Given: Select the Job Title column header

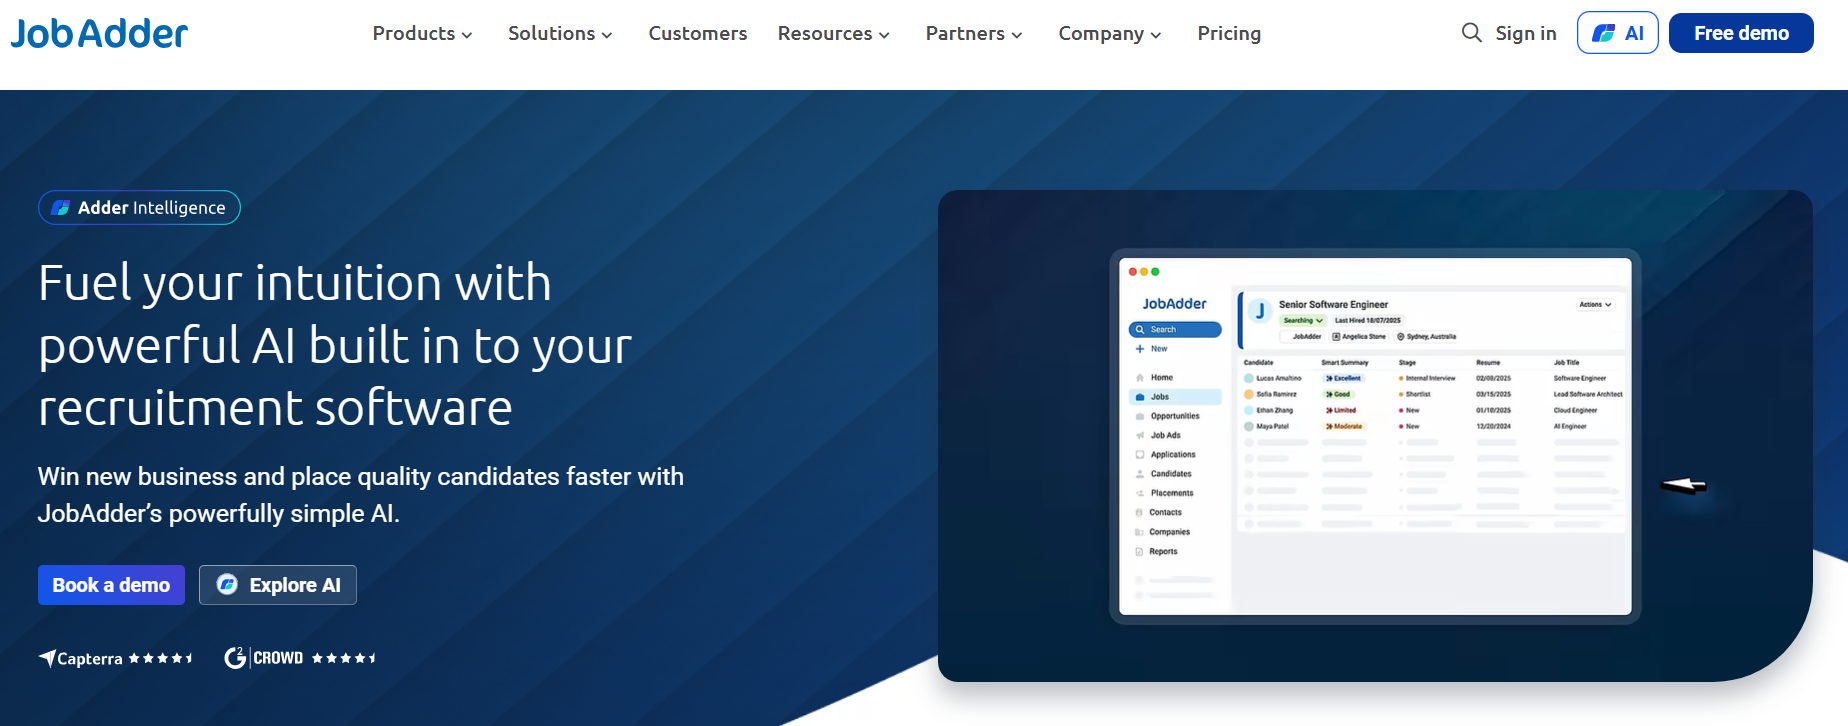Looking at the screenshot, I should [1566, 363].
